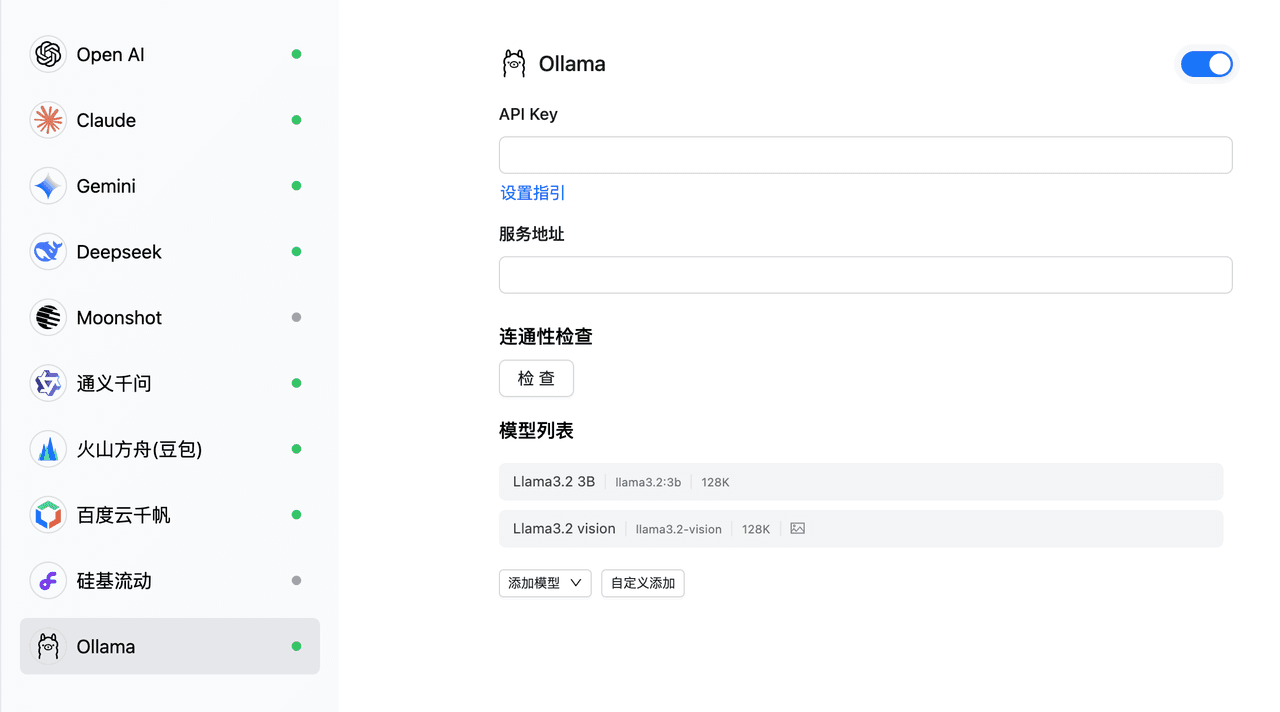This screenshot has width=1280, height=712.
Task: Click the Ollama logo in settings header
Action: pyautogui.click(x=514, y=64)
